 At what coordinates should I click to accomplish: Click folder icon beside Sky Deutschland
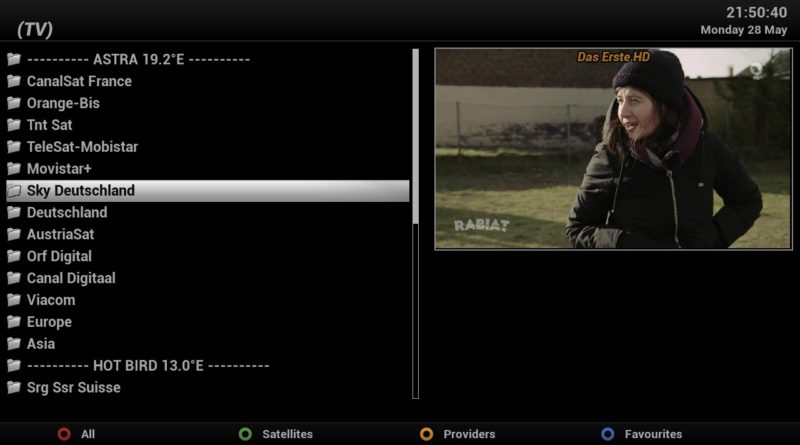tap(14, 191)
